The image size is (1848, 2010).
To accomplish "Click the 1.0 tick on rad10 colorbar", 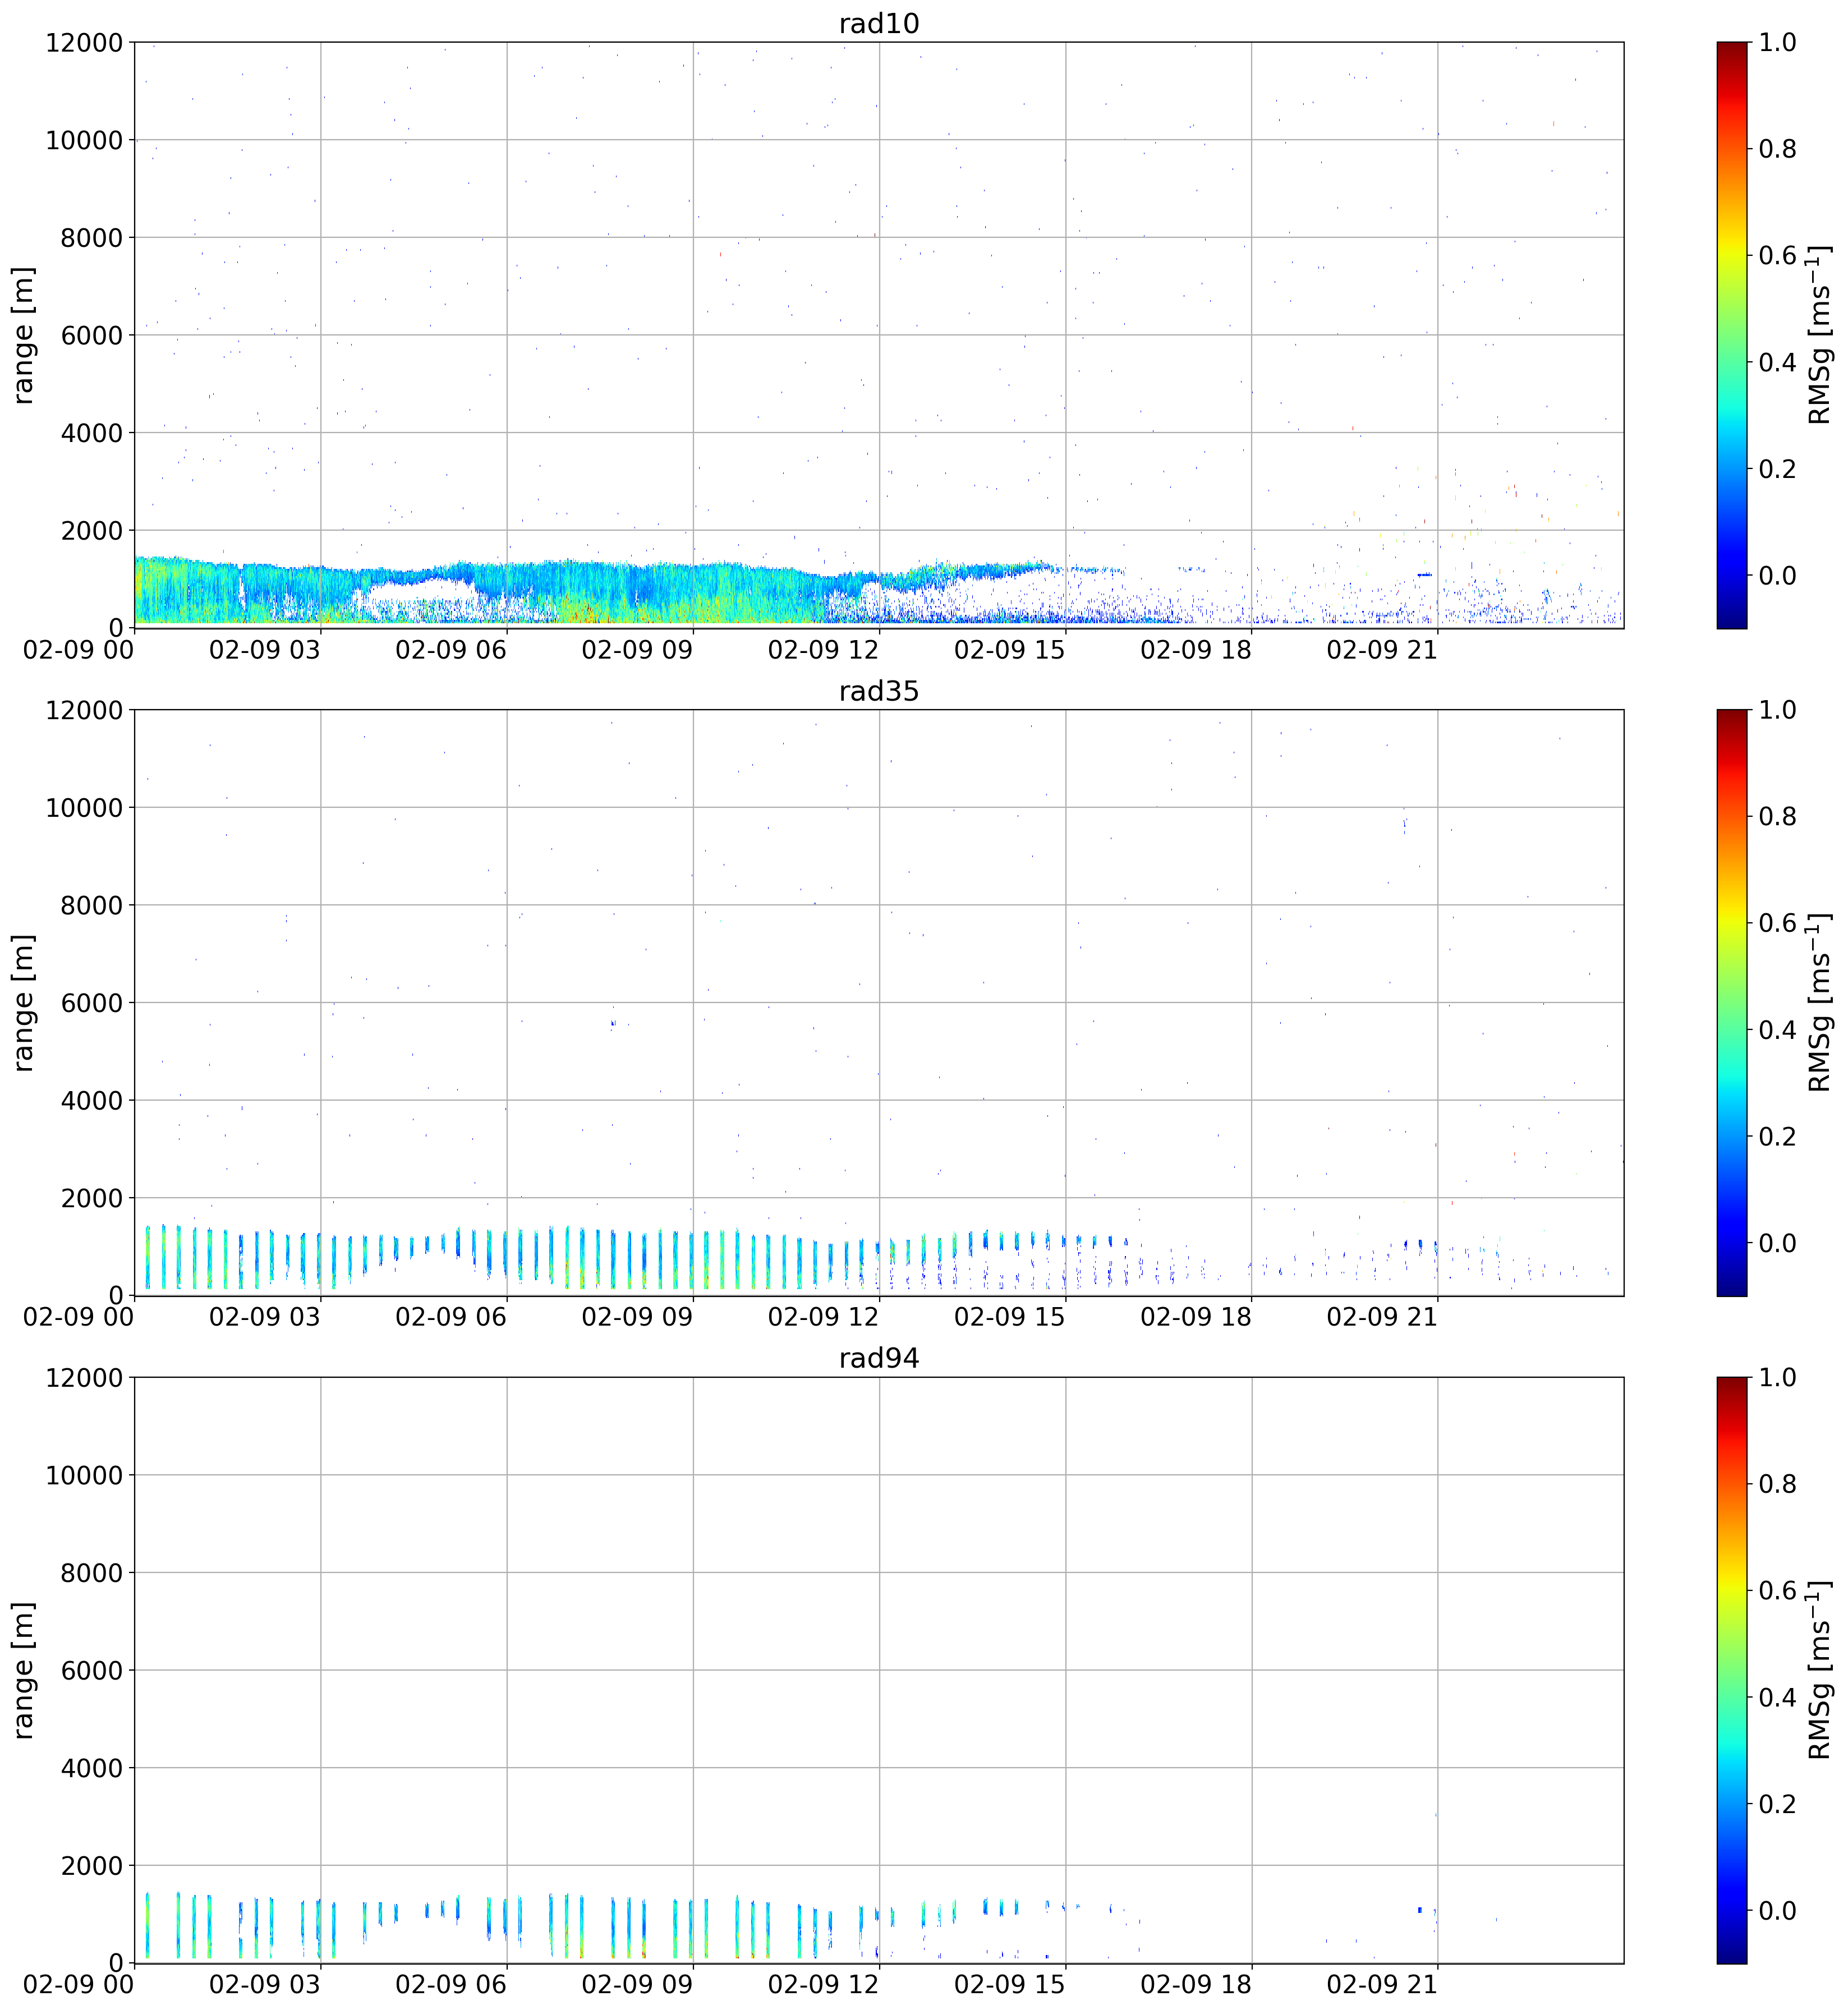I will click(x=1778, y=42).
